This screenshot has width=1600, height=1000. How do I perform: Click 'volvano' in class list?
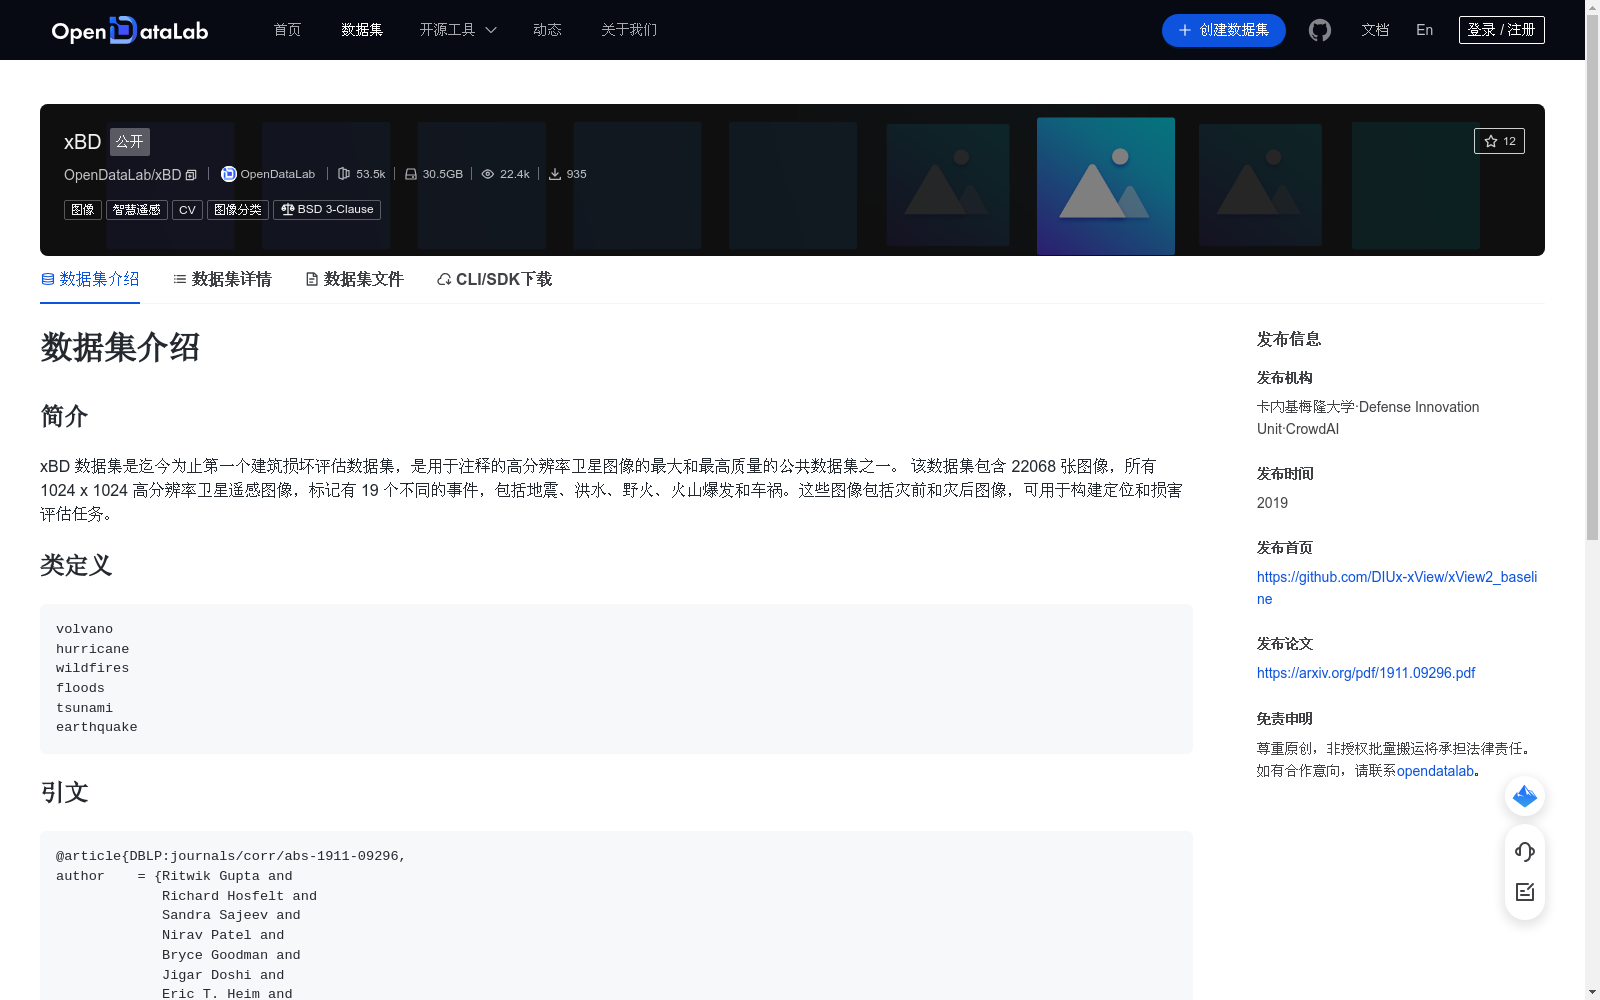pos(84,629)
